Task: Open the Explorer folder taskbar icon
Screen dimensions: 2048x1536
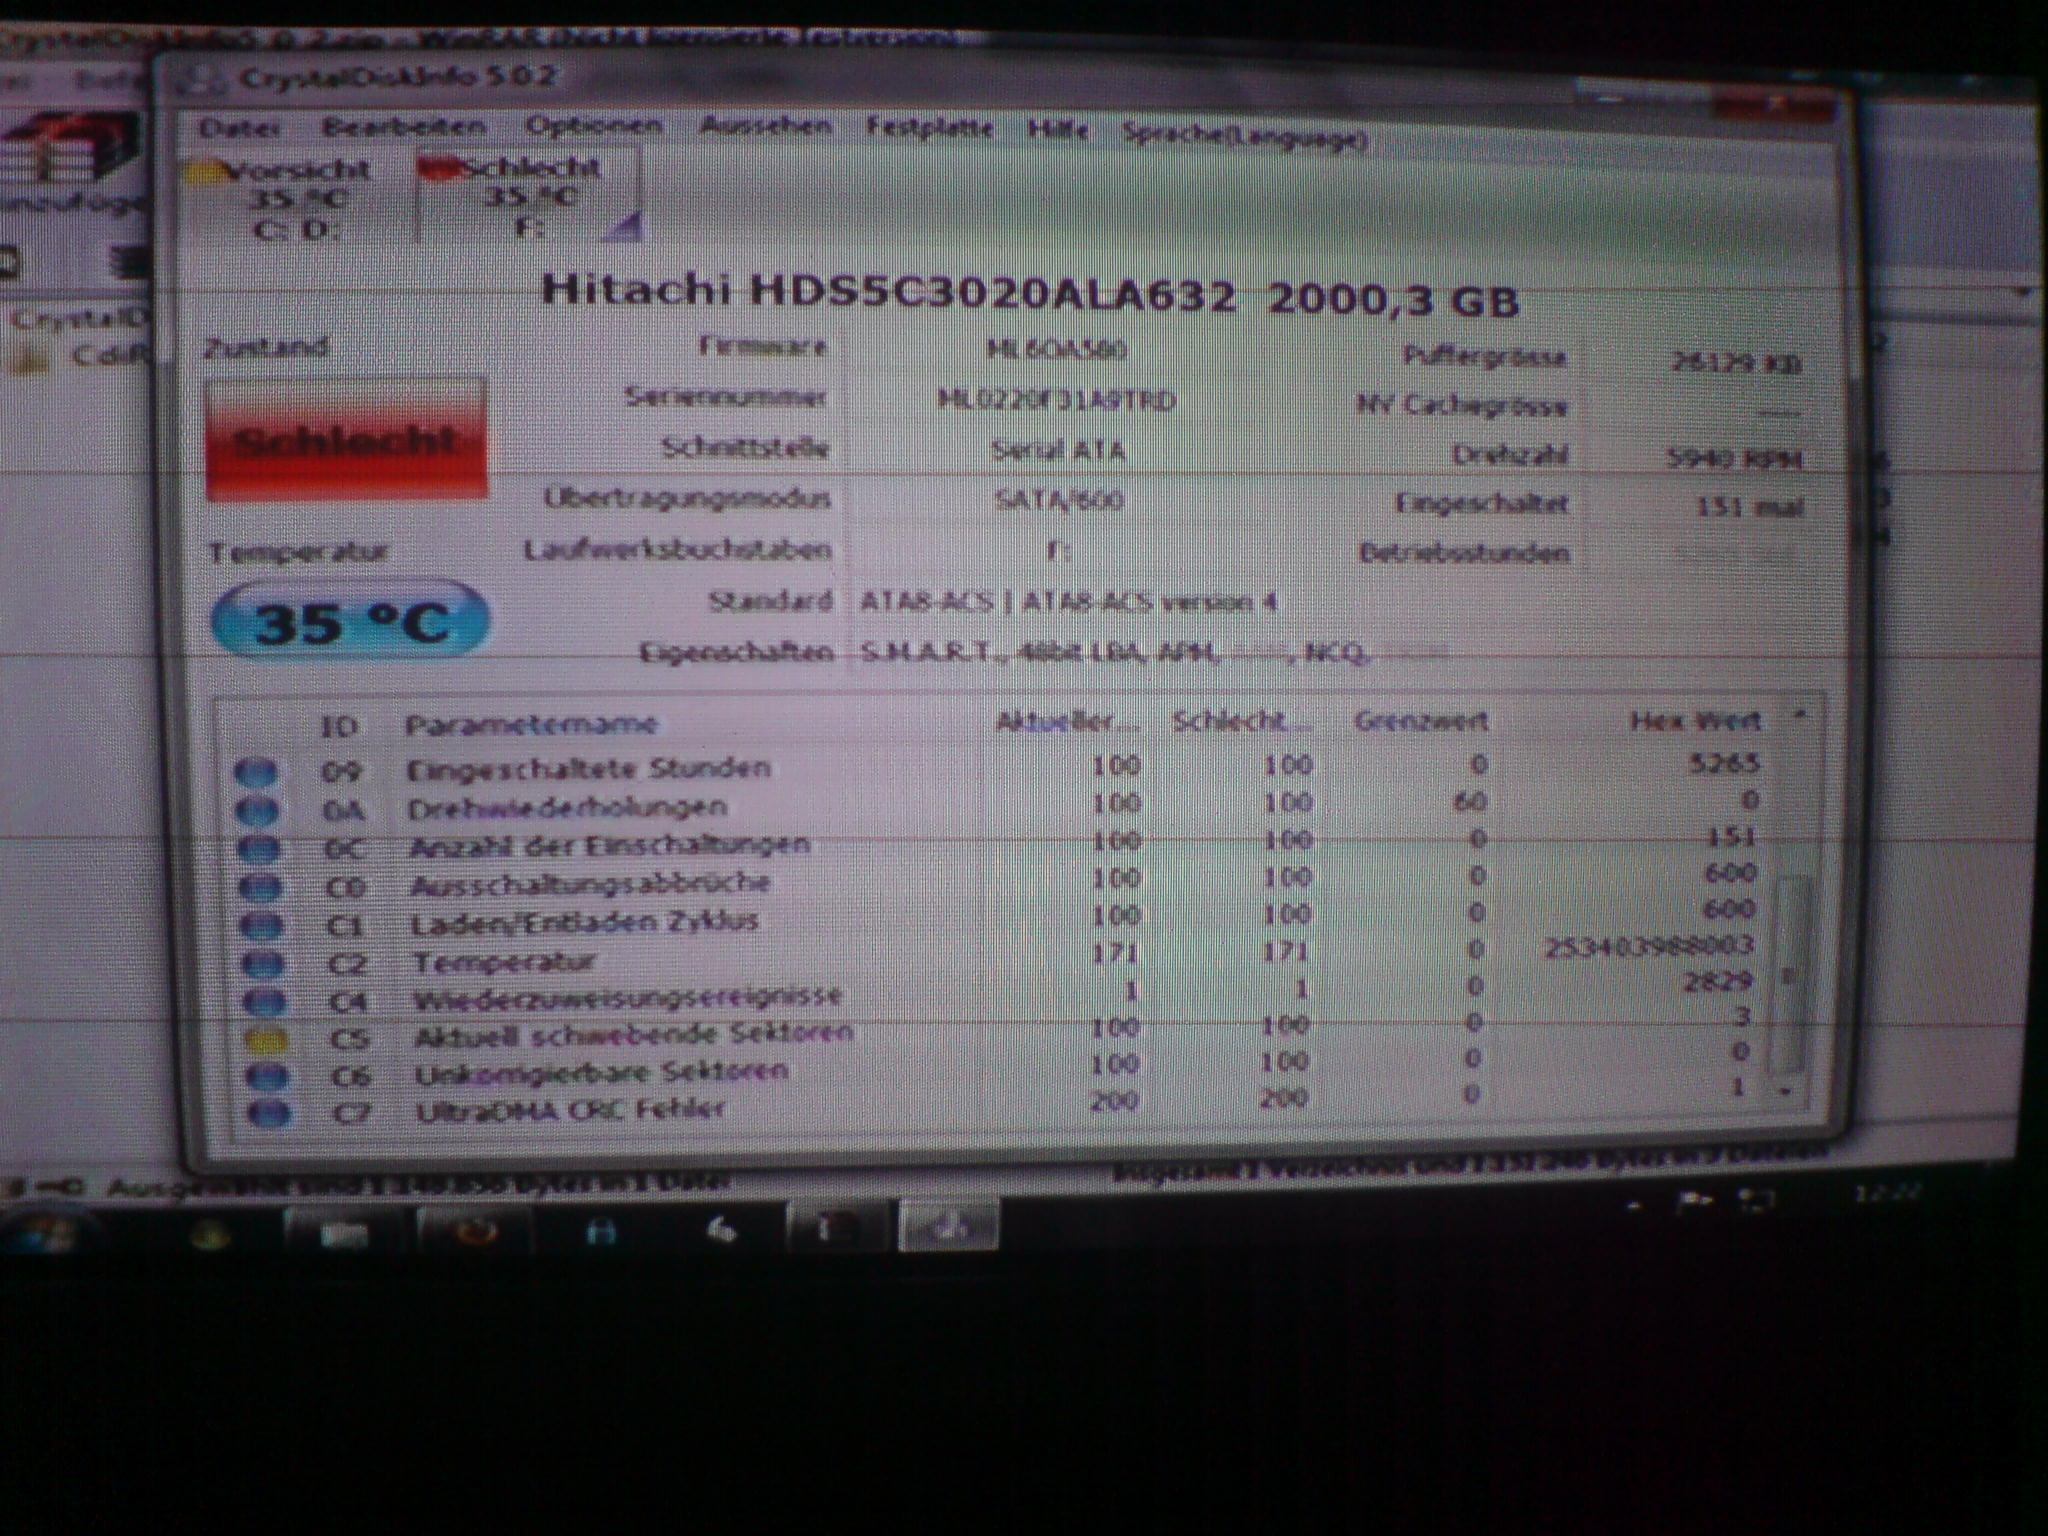Action: click(343, 1232)
